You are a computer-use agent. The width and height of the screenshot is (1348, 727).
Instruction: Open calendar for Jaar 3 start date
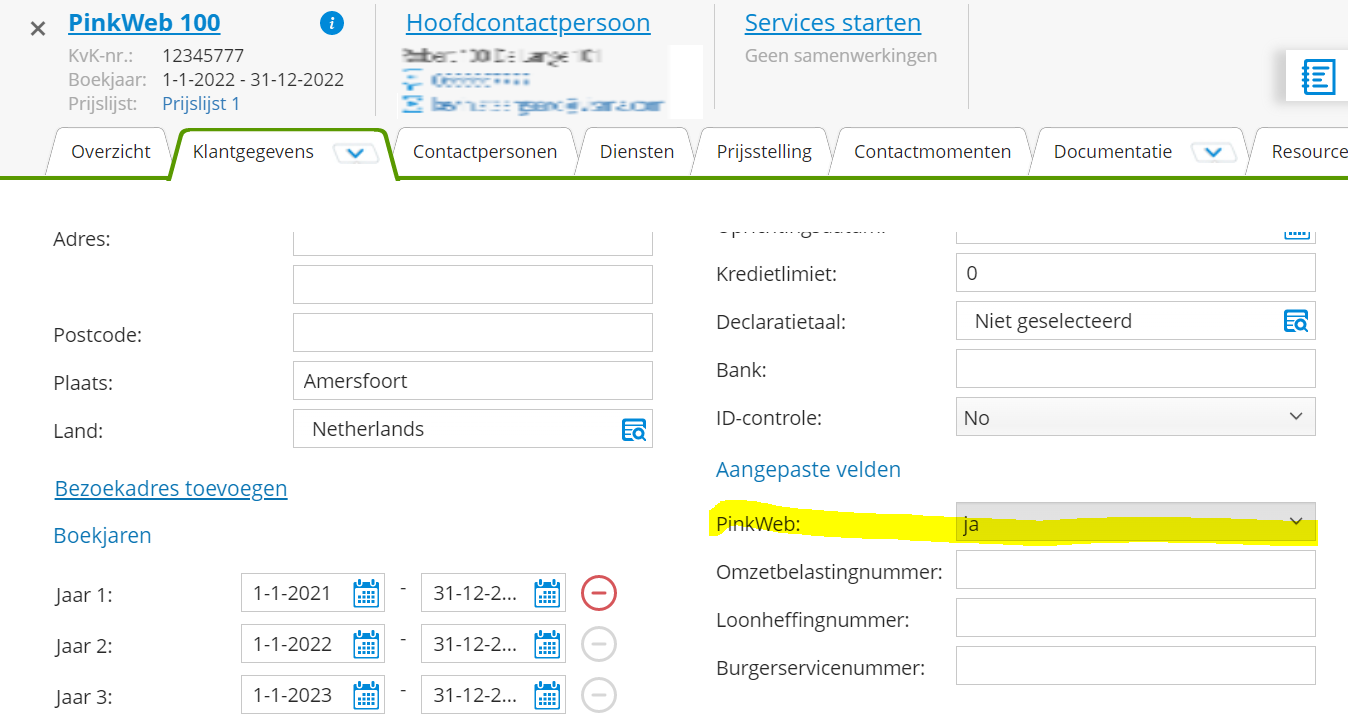367,696
